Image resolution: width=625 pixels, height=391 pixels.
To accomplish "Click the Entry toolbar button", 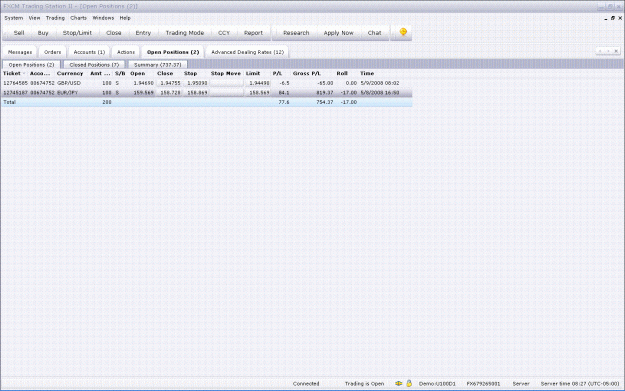I will tap(143, 33).
